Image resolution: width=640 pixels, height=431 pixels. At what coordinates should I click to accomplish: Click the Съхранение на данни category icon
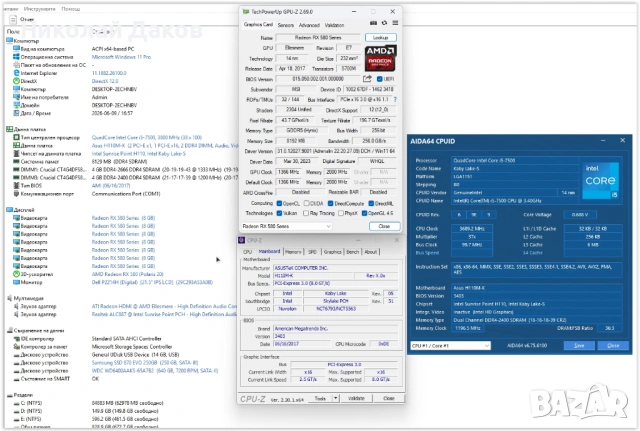tap(9, 330)
